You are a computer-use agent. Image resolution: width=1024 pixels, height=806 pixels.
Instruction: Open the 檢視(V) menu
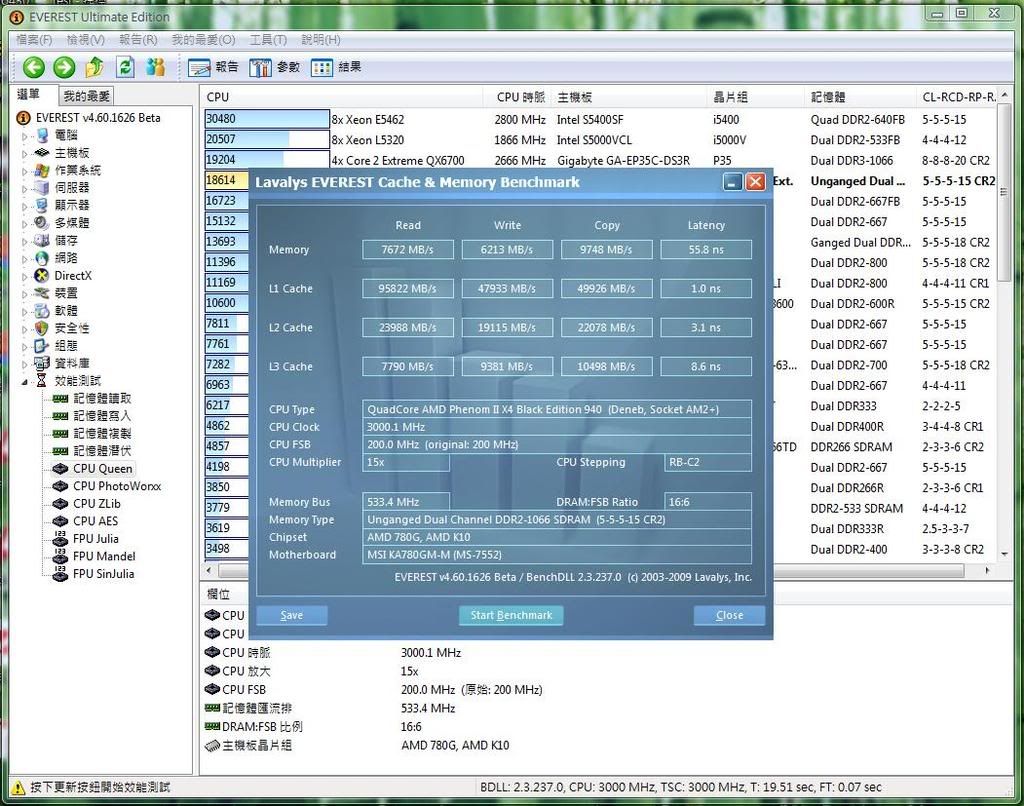pos(86,40)
